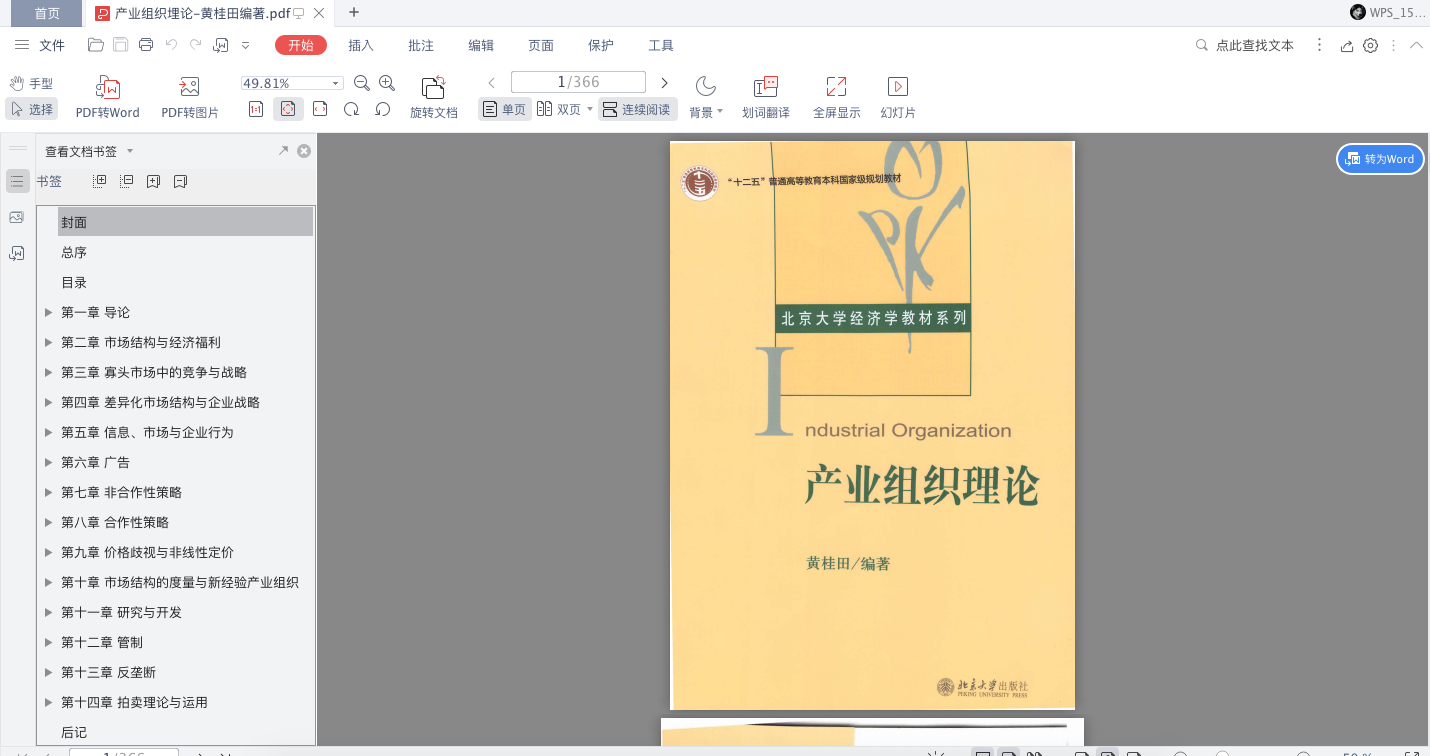Collapse all bookmarks in the panel
The image size is (1430, 756).
coord(126,181)
